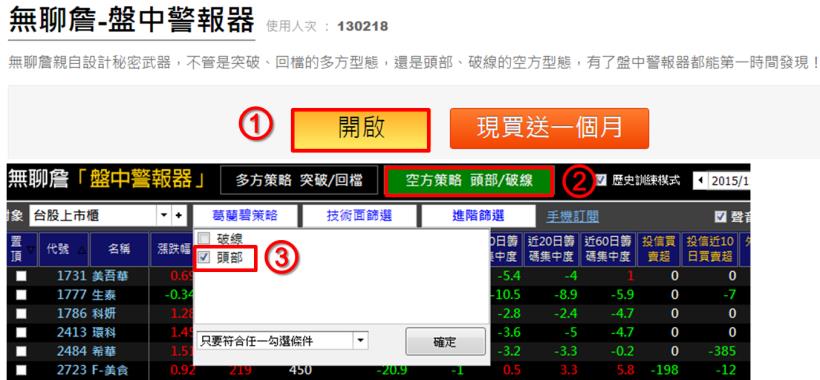Viewport: 820px width, 380px height.
Task: Check the 破線 option in popup
Action: click(x=204, y=240)
